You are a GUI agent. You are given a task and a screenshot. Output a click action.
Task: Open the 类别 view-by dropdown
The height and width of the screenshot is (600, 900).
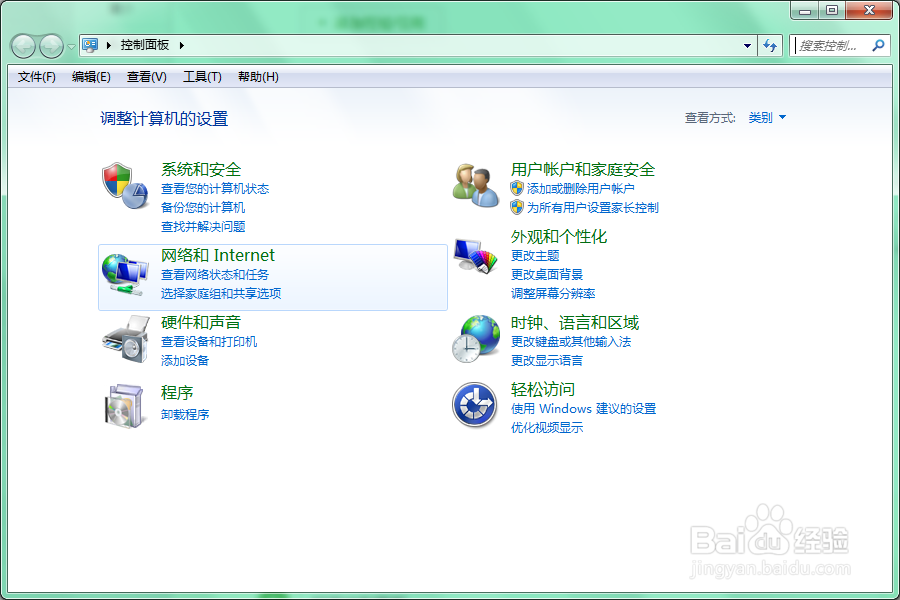coord(767,118)
